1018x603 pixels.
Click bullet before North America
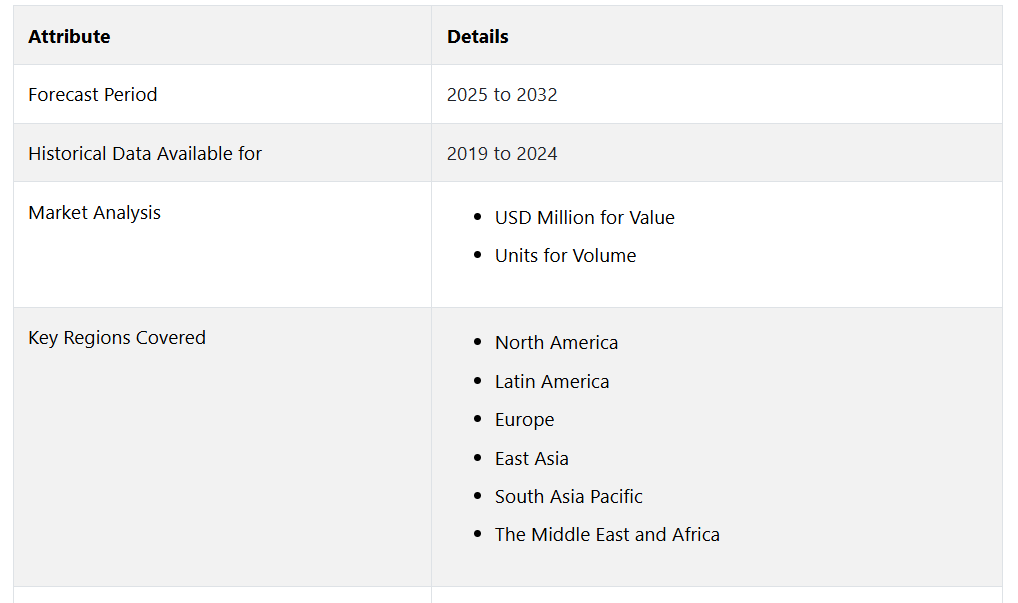pos(478,343)
